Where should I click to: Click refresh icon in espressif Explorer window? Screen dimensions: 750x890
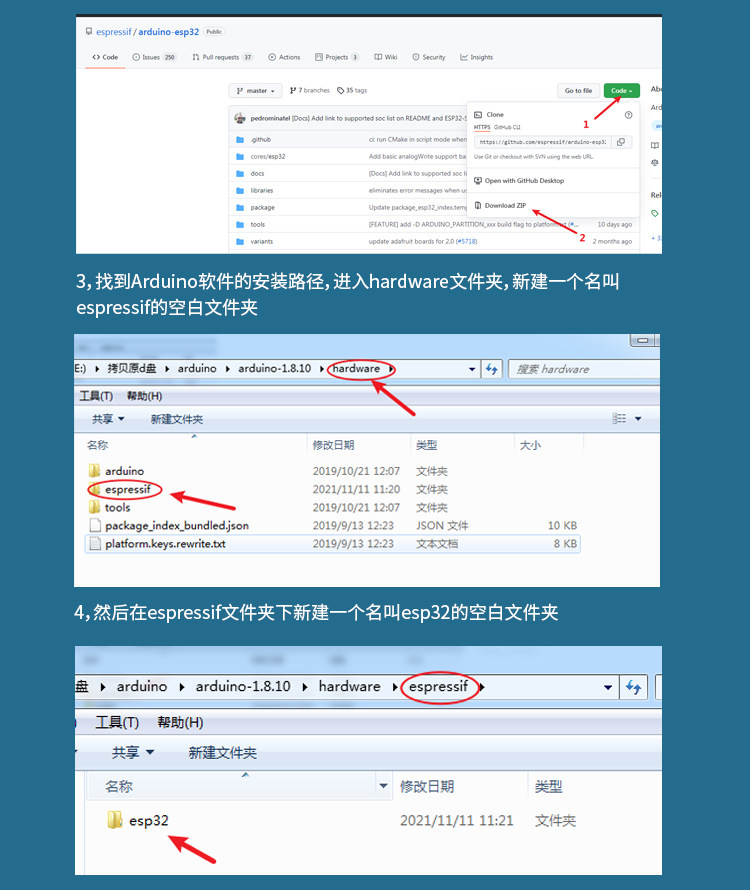pyautogui.click(x=633, y=688)
